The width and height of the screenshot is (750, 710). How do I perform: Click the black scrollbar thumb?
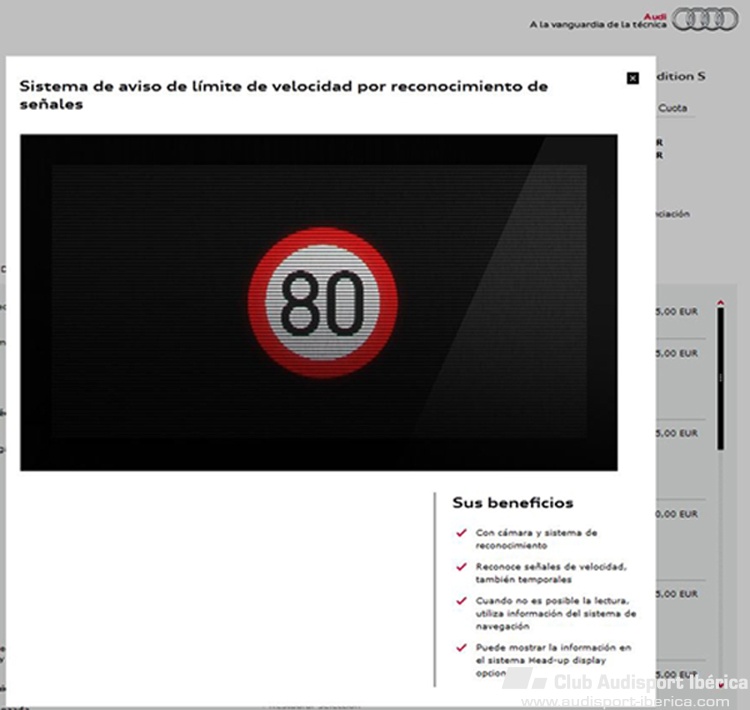[720, 380]
